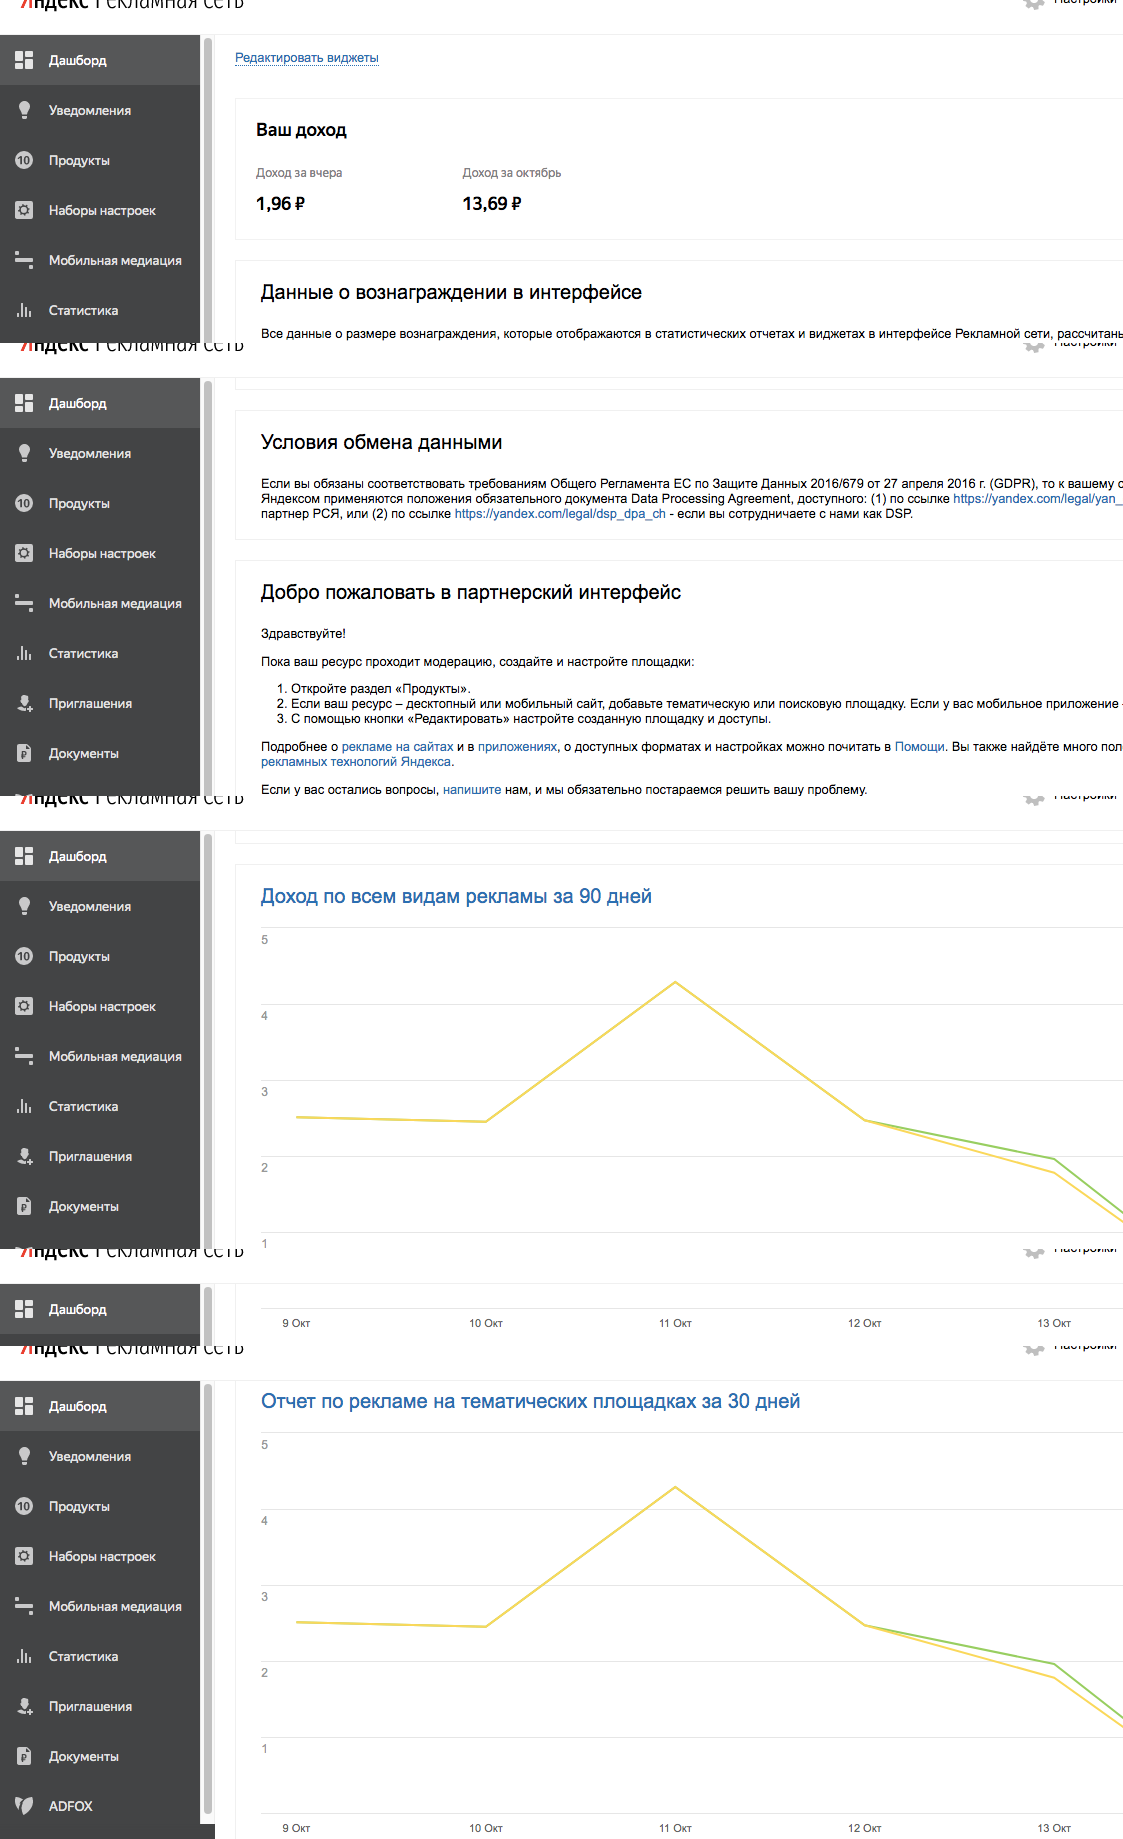
Task: Follow the «рекламе на сайтах» link
Action: (x=397, y=747)
